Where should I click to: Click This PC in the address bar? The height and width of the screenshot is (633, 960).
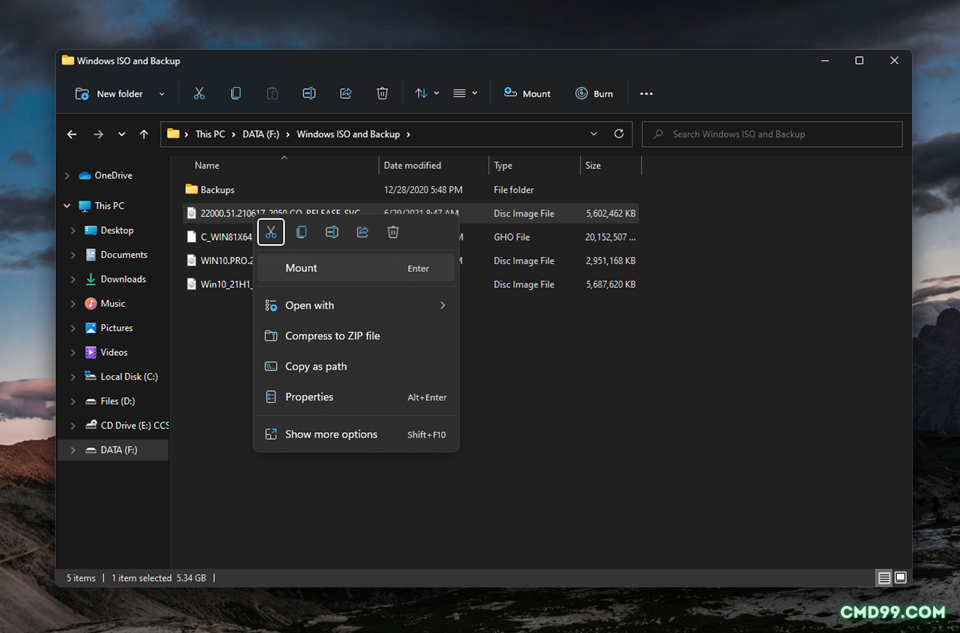(x=210, y=134)
